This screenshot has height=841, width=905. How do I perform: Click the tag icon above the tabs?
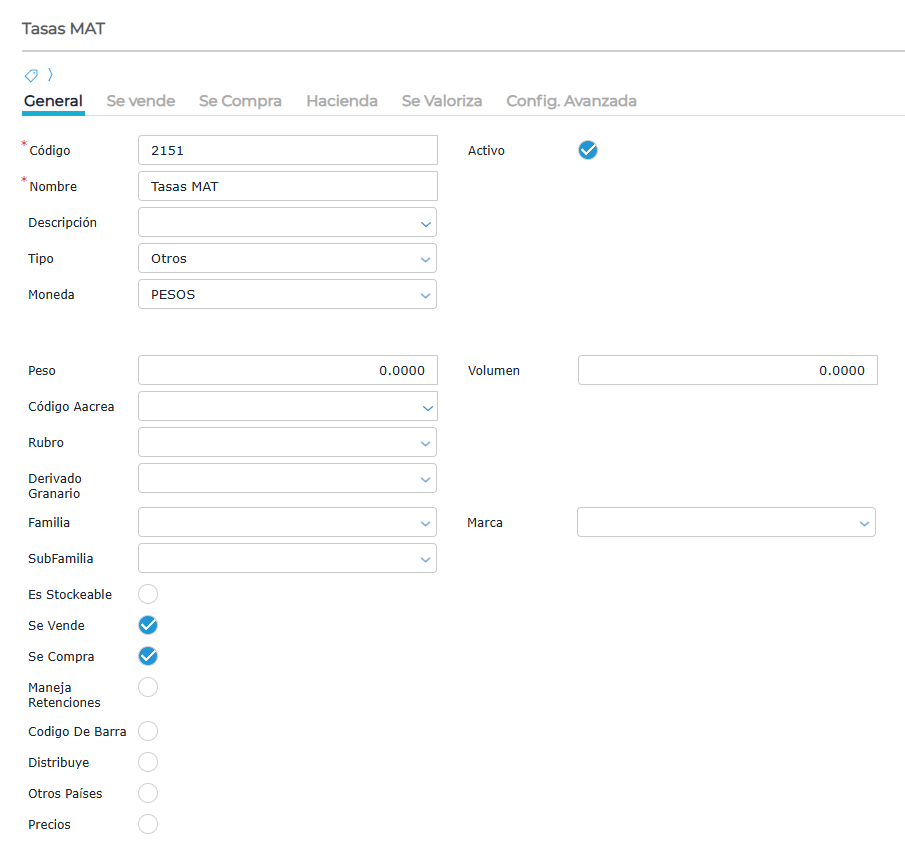point(31,75)
